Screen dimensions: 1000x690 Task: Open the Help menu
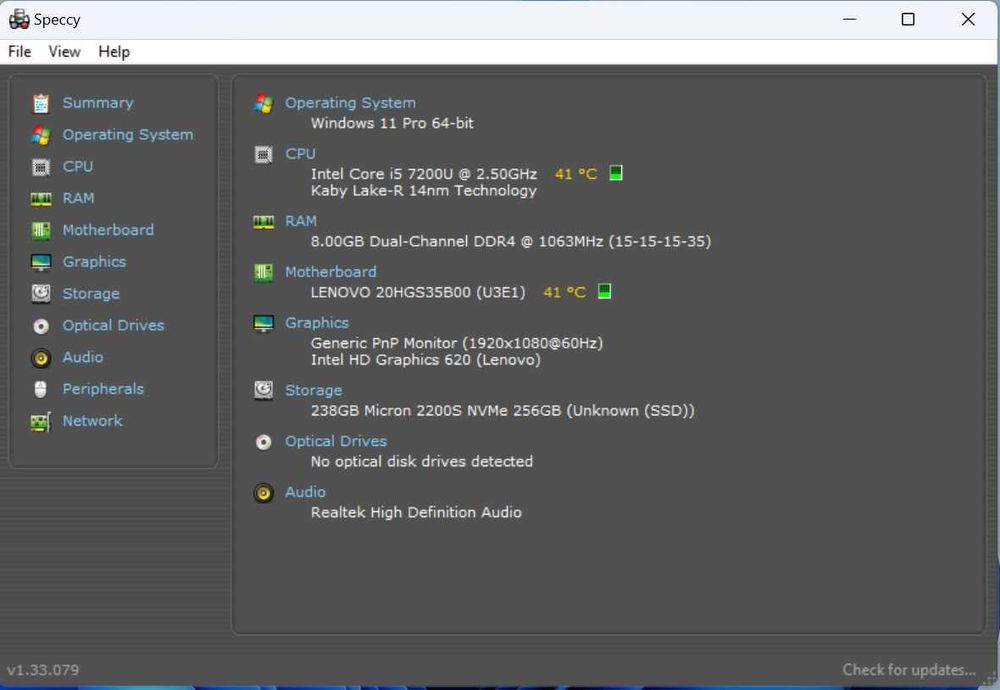[x=114, y=52]
